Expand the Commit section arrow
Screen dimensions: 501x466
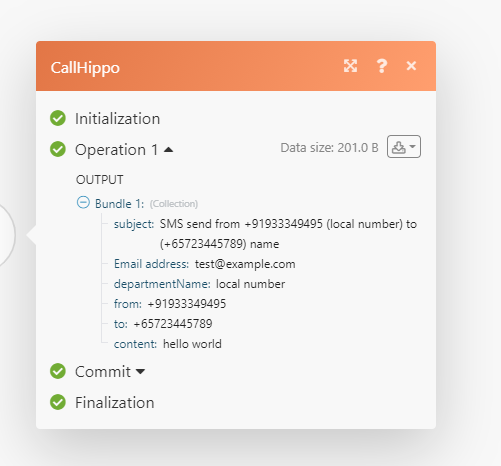click(141, 371)
